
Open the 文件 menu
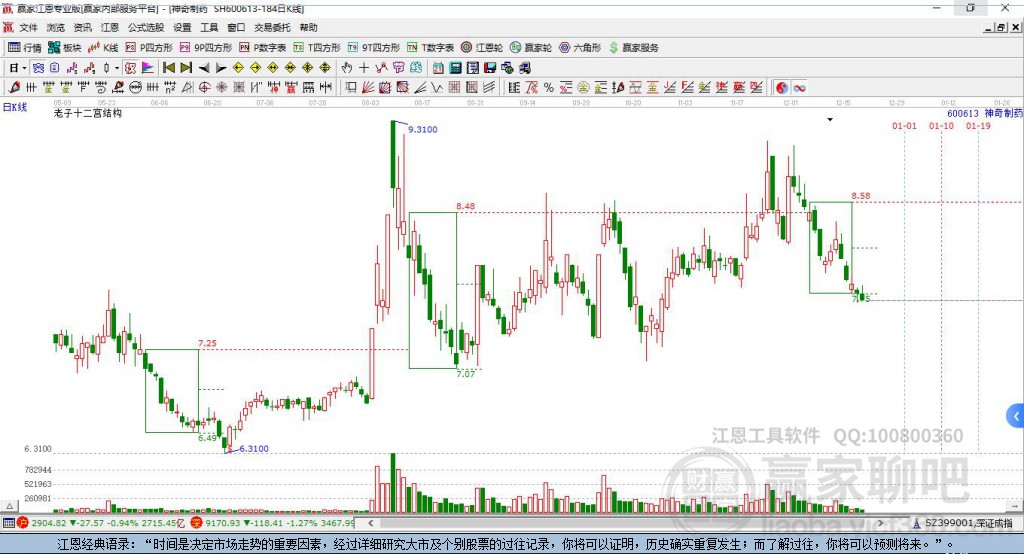(x=28, y=27)
